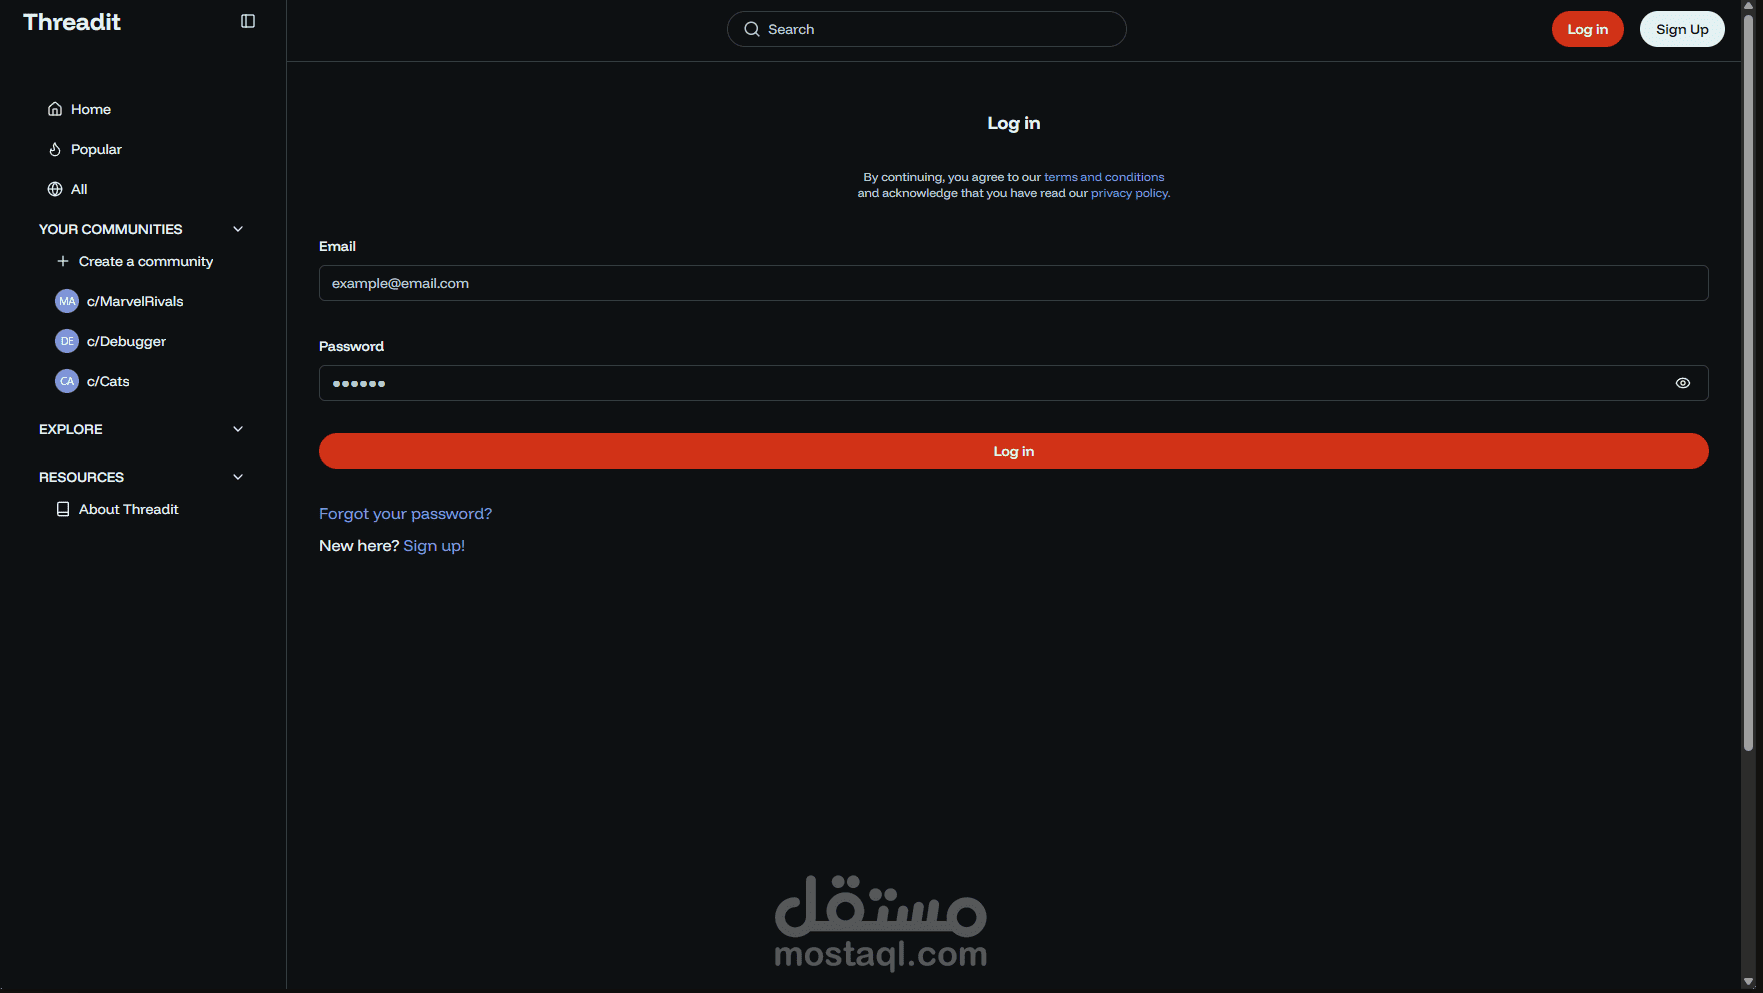Click the EXPLORE heading text
1763x993 pixels.
71,429
